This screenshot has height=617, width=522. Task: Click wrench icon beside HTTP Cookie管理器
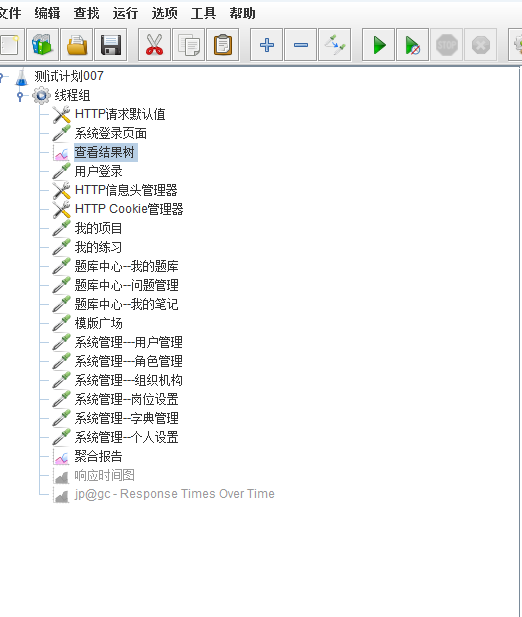[62, 209]
